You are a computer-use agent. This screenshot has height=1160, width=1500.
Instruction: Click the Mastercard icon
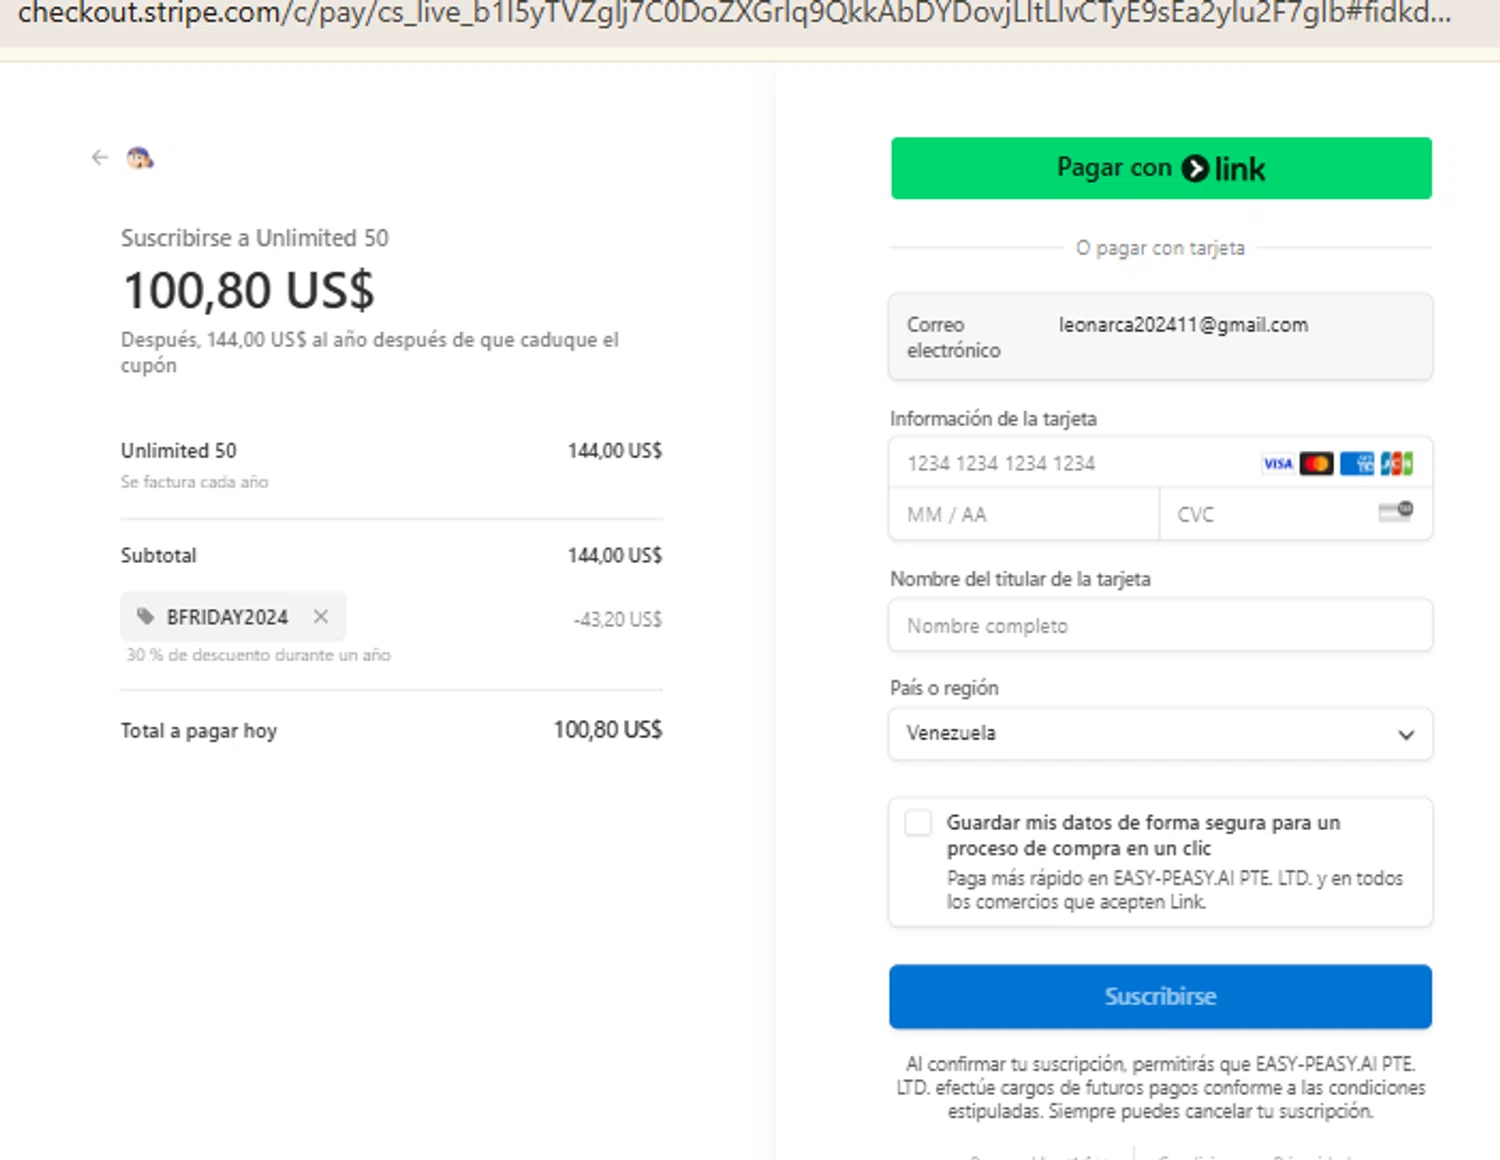point(1316,463)
